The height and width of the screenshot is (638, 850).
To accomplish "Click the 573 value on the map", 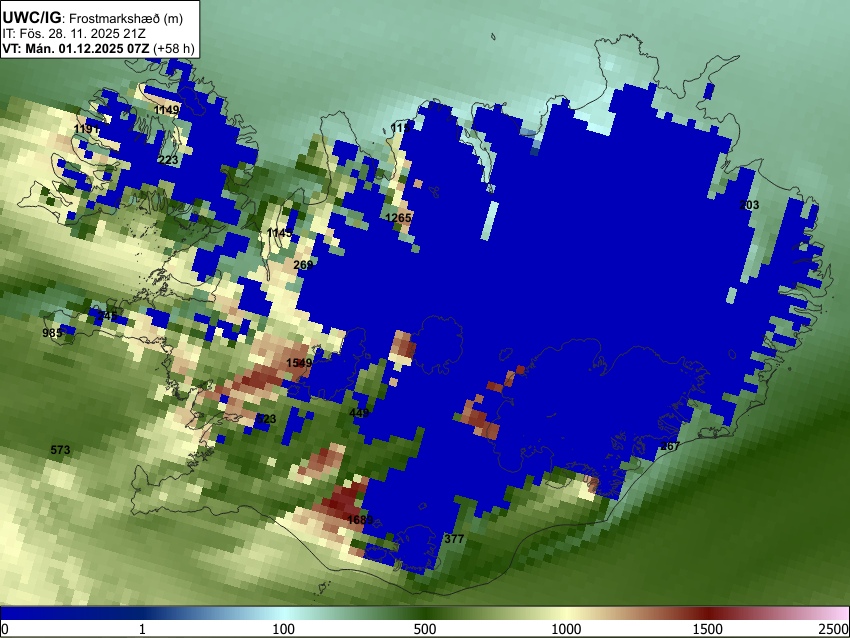I will click(x=60, y=450).
